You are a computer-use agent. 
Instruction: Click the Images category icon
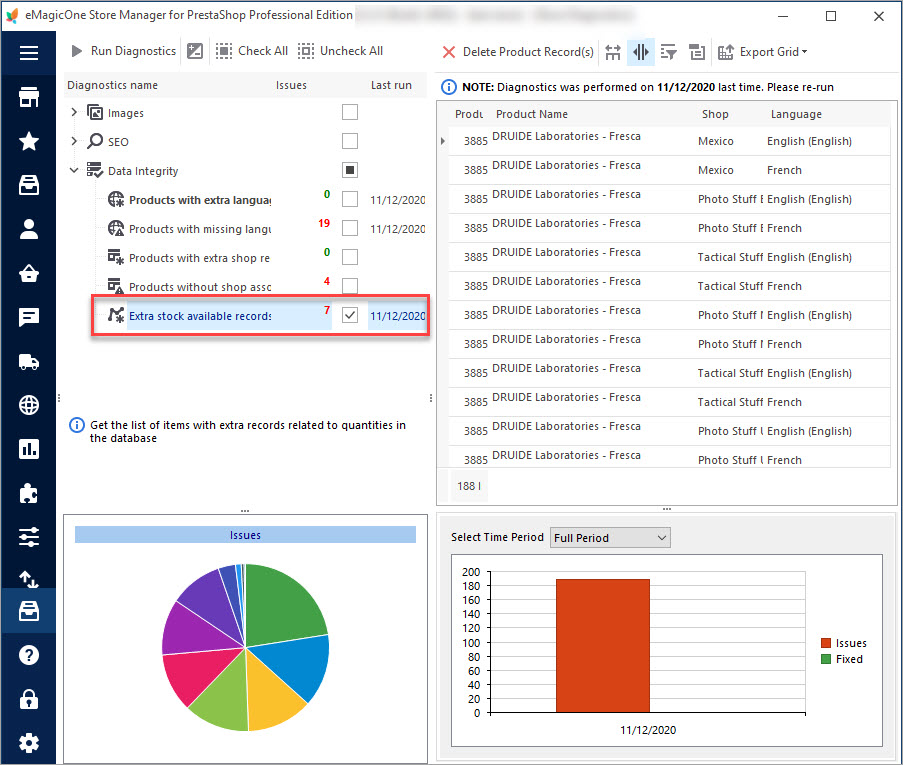(95, 112)
